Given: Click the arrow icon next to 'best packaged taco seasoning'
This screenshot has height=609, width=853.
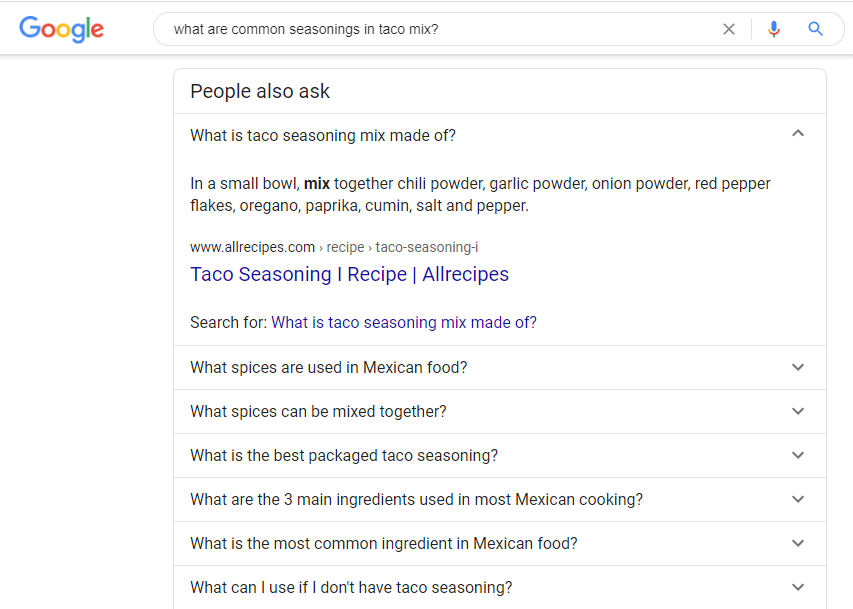Looking at the screenshot, I should click(797, 455).
